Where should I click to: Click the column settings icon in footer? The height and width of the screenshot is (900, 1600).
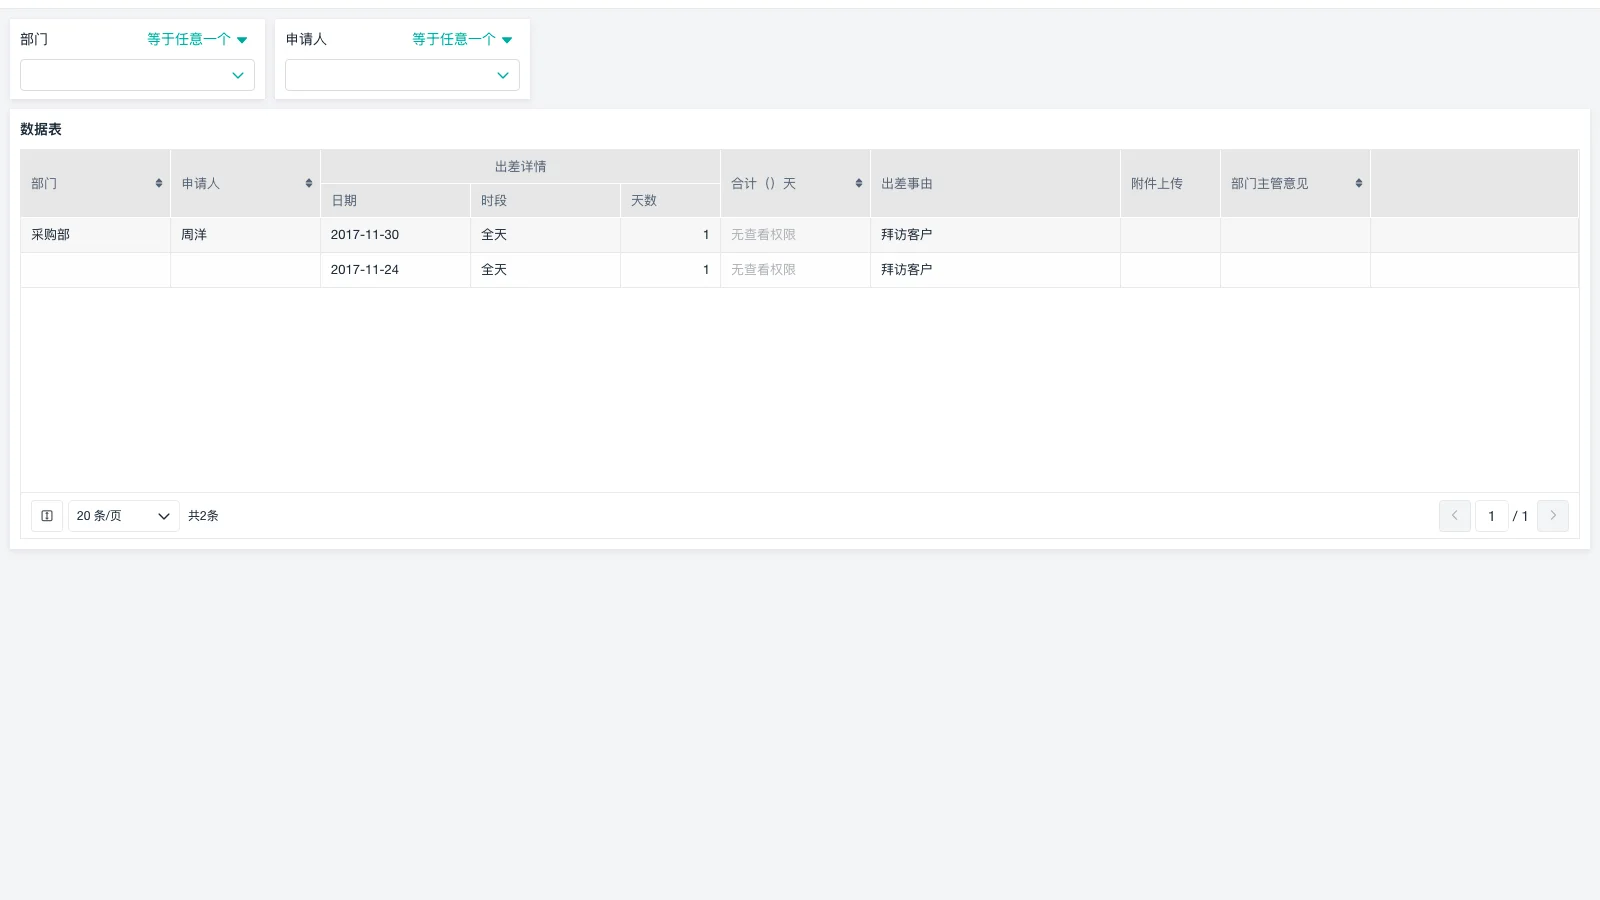click(47, 516)
